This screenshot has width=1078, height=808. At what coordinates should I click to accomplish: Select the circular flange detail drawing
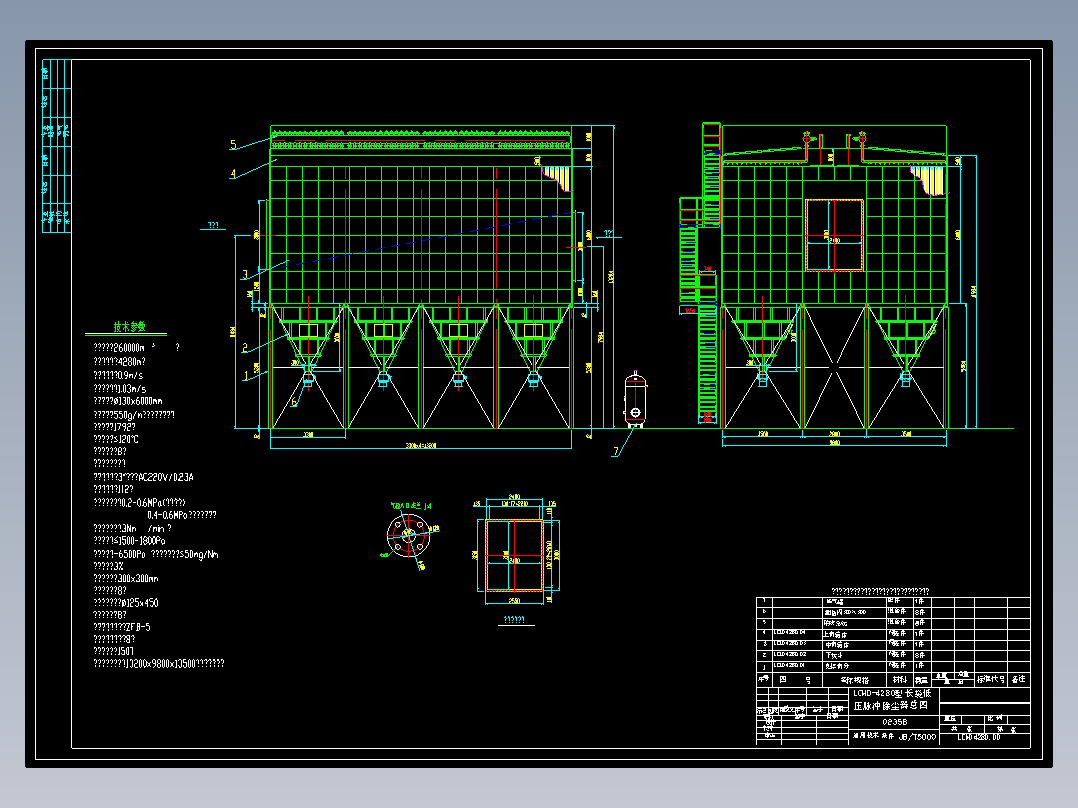409,534
